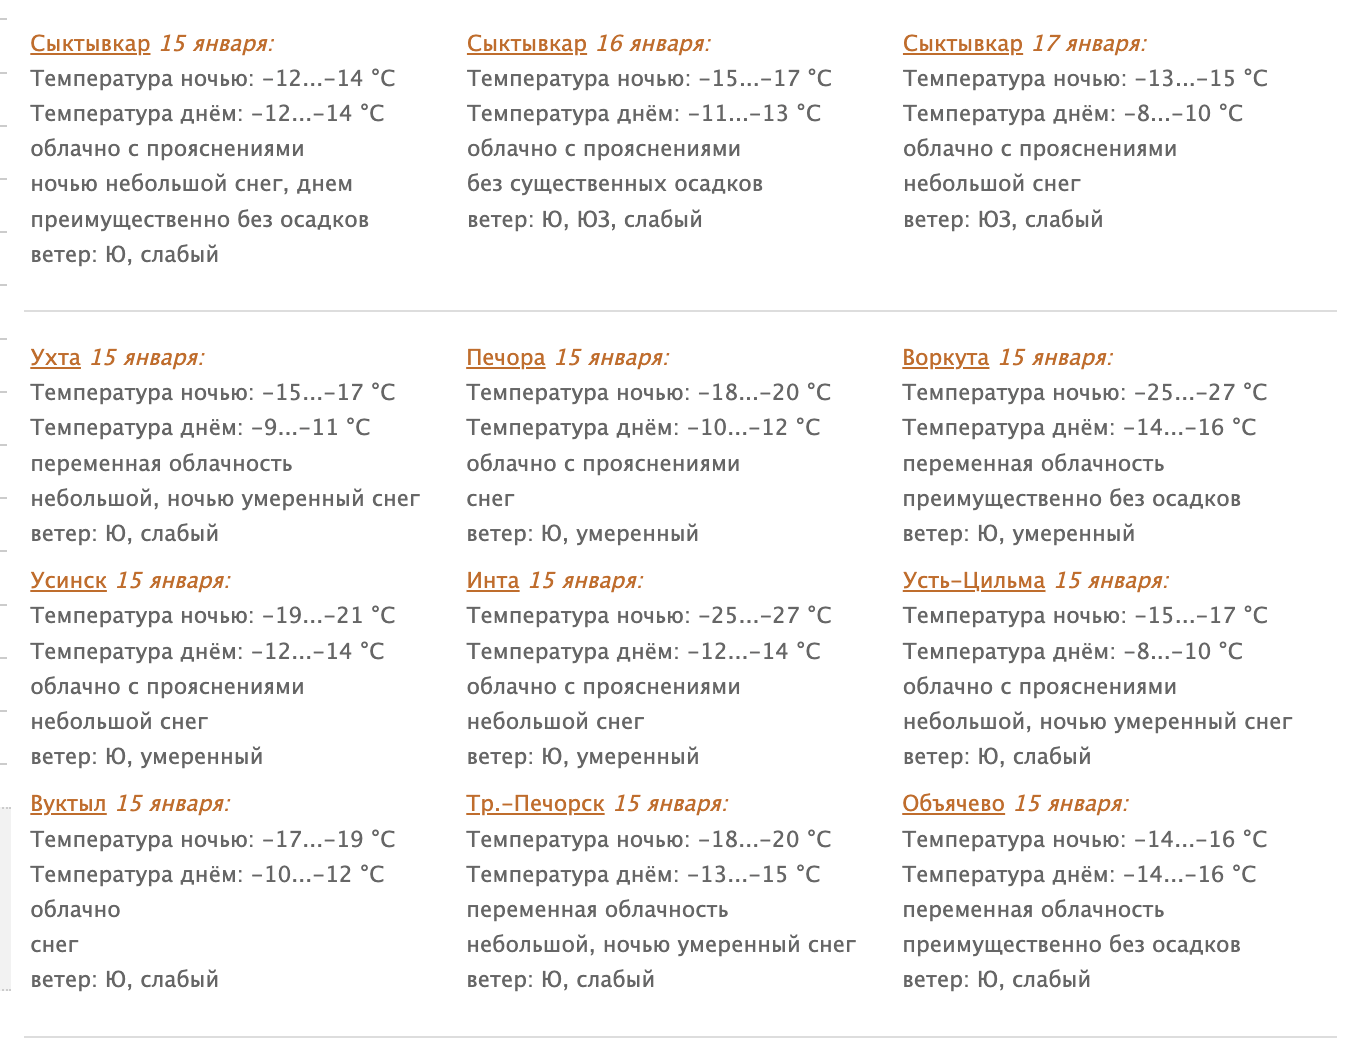Select the Воркута city link
Viewport: 1348px width, 1038px height.
tap(945, 358)
